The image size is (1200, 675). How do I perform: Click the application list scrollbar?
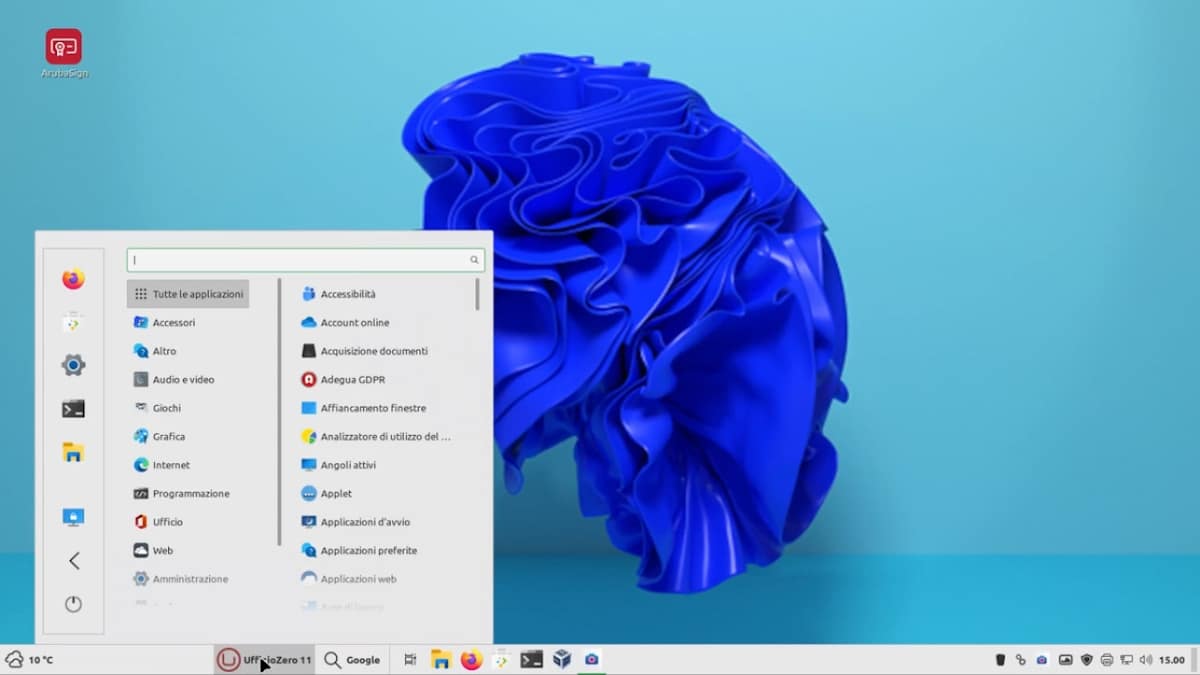point(478,295)
